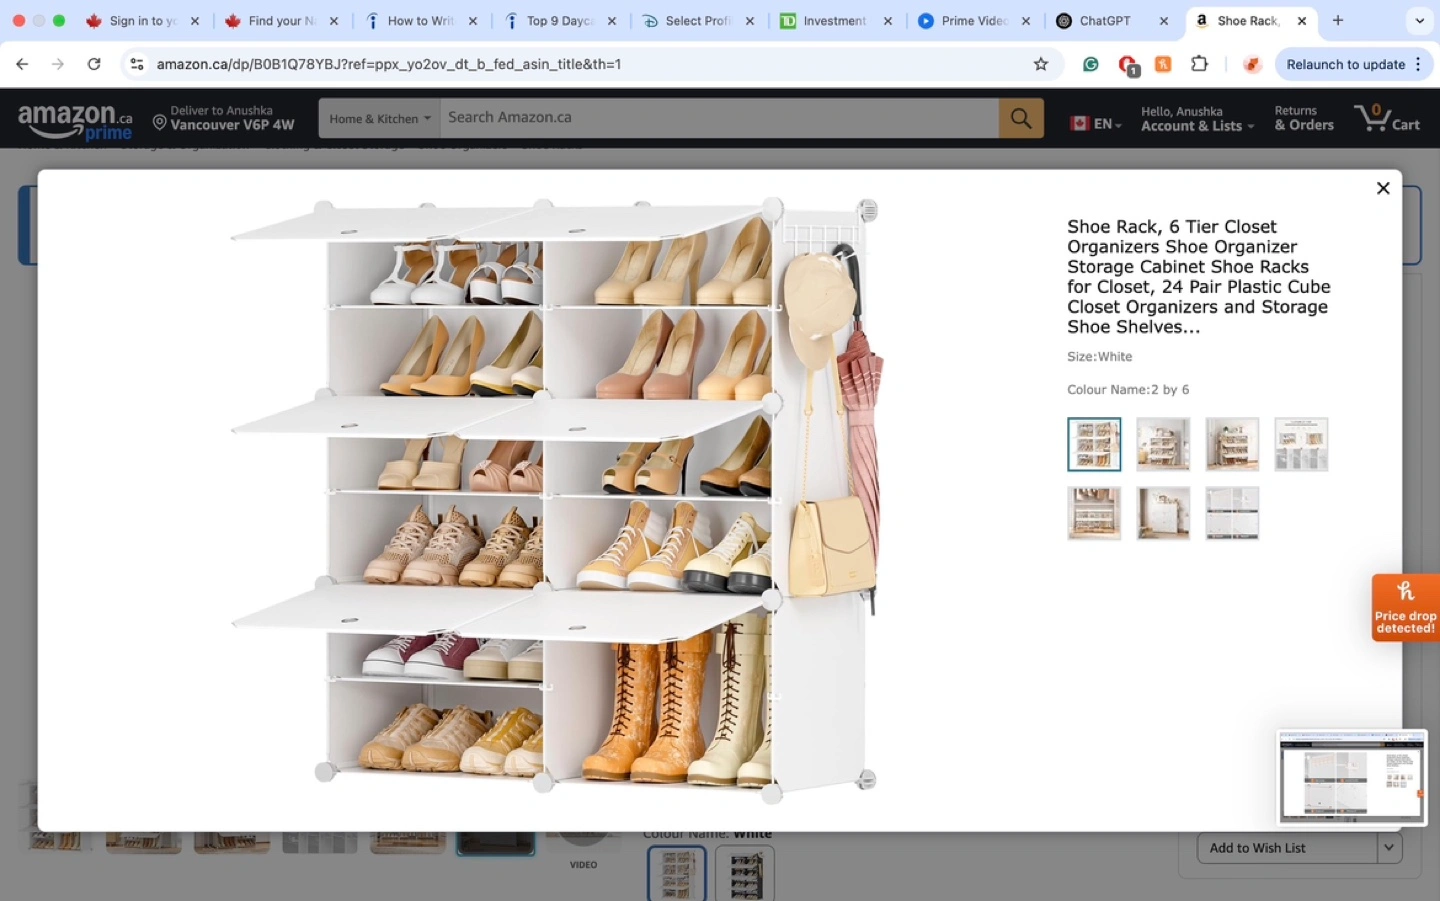Open Returns & Orders link
This screenshot has height=901, width=1440.
(x=1303, y=118)
